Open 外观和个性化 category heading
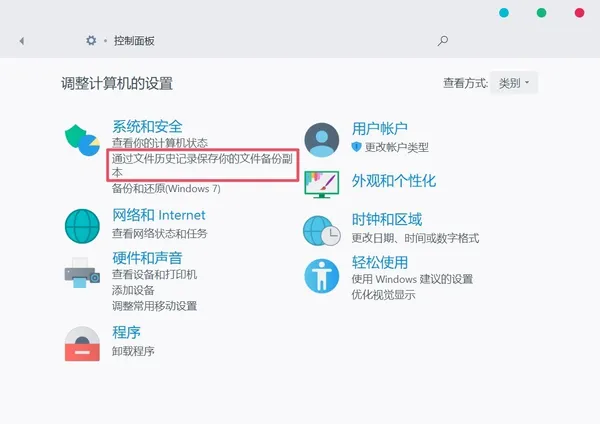 (x=394, y=181)
